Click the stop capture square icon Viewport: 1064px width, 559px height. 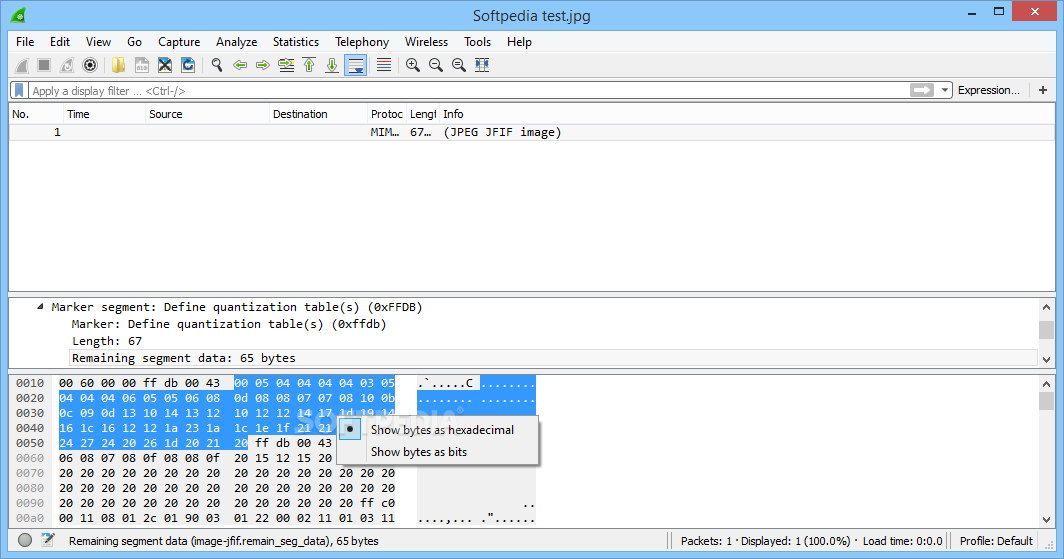pyautogui.click(x=44, y=65)
